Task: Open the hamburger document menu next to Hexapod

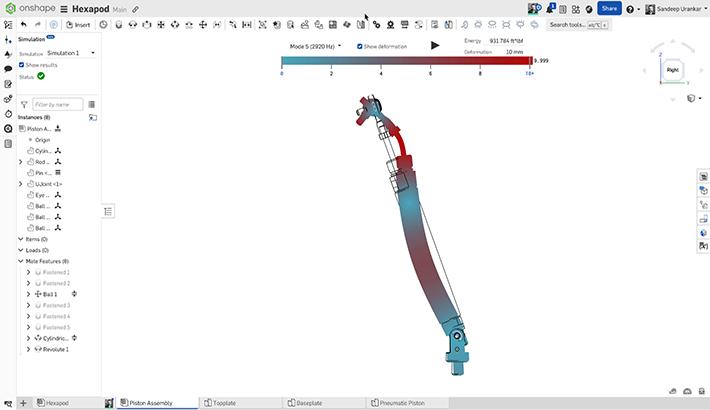Action: 64,9
